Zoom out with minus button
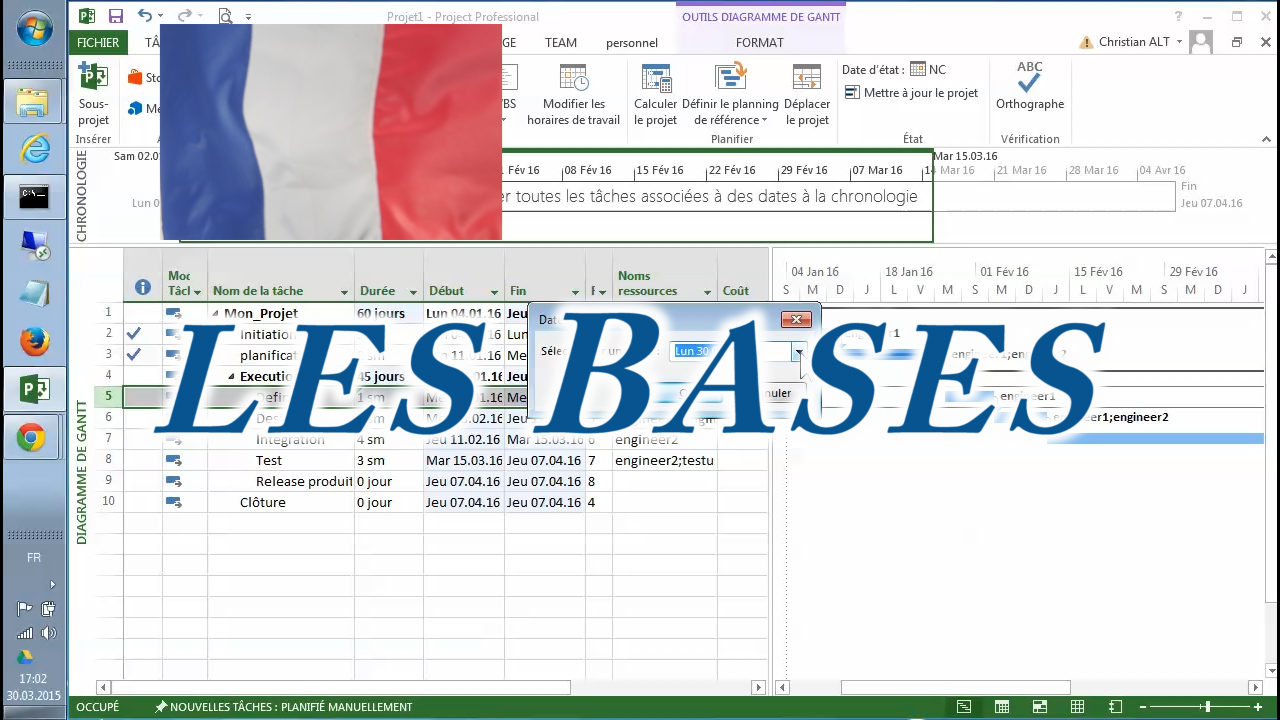1280x720 pixels. pos(1144,707)
